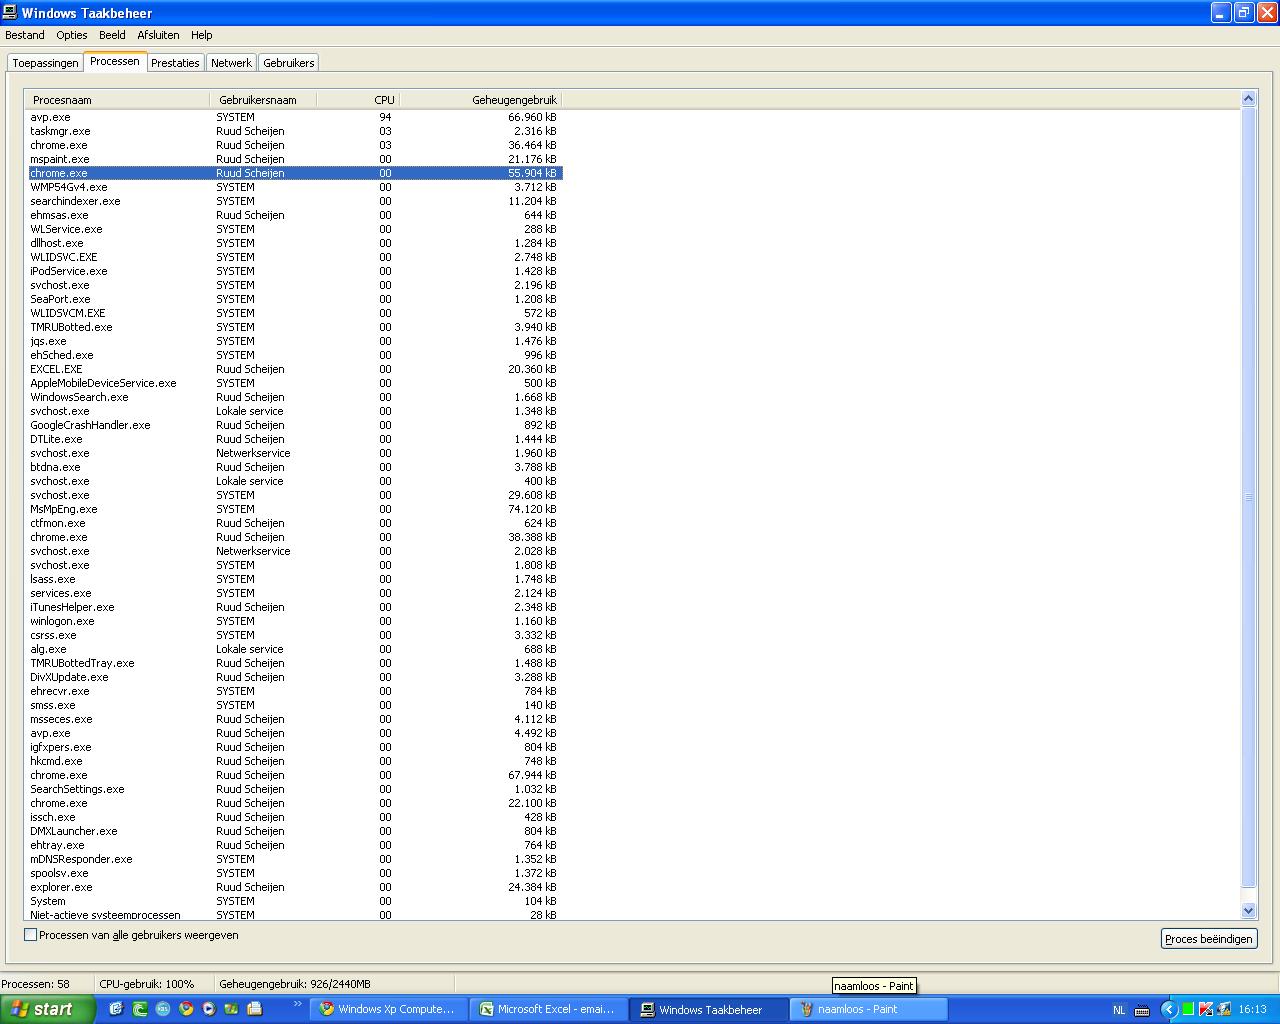Switch to Windows Xp Chrome taskbar window

(x=387, y=1009)
